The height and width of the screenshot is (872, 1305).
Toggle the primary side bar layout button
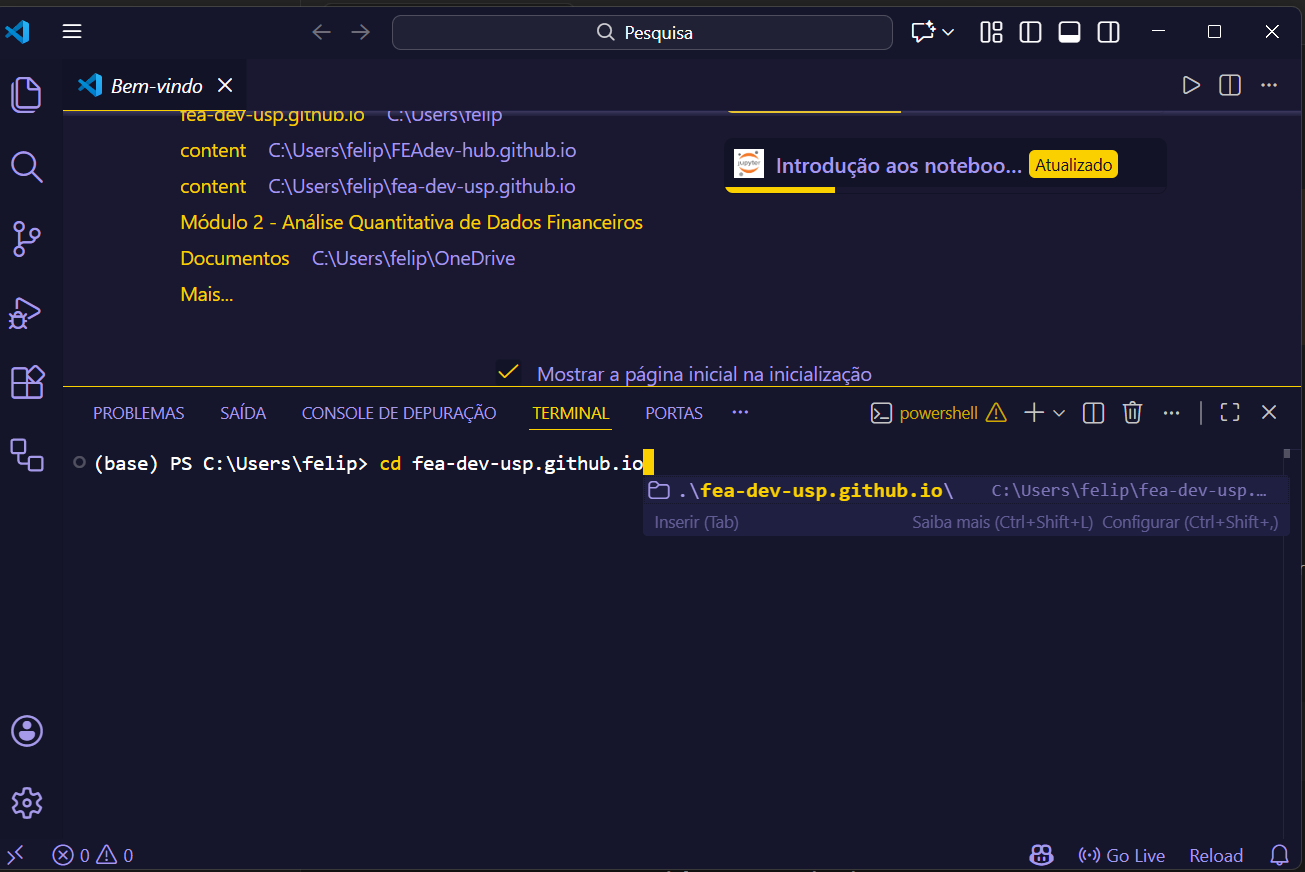pos(1030,32)
